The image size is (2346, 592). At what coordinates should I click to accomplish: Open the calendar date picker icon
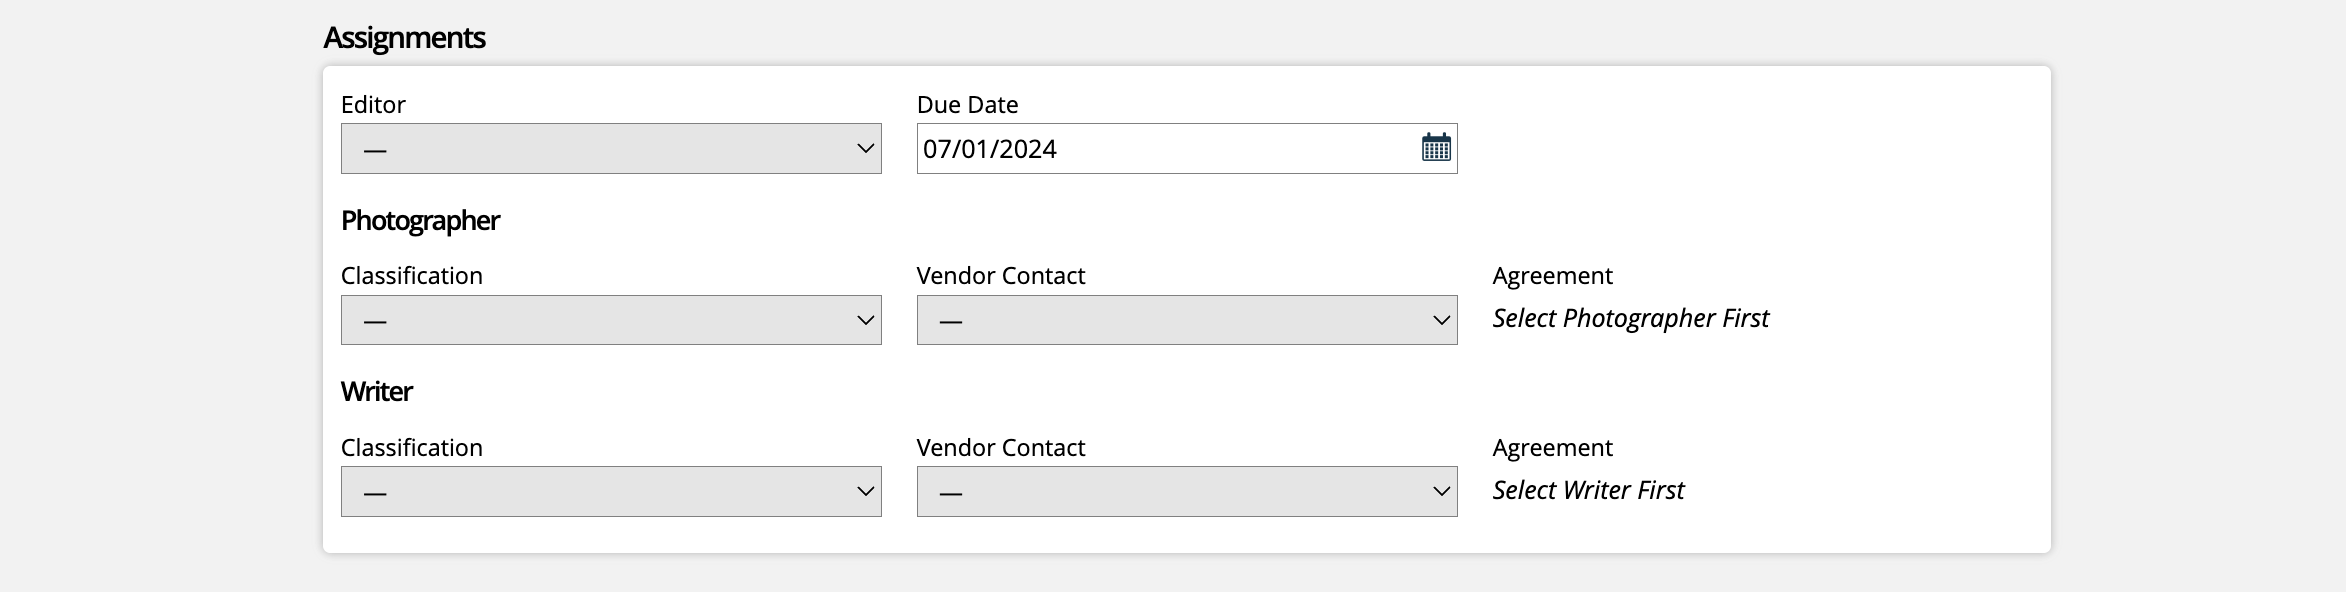click(x=1436, y=148)
